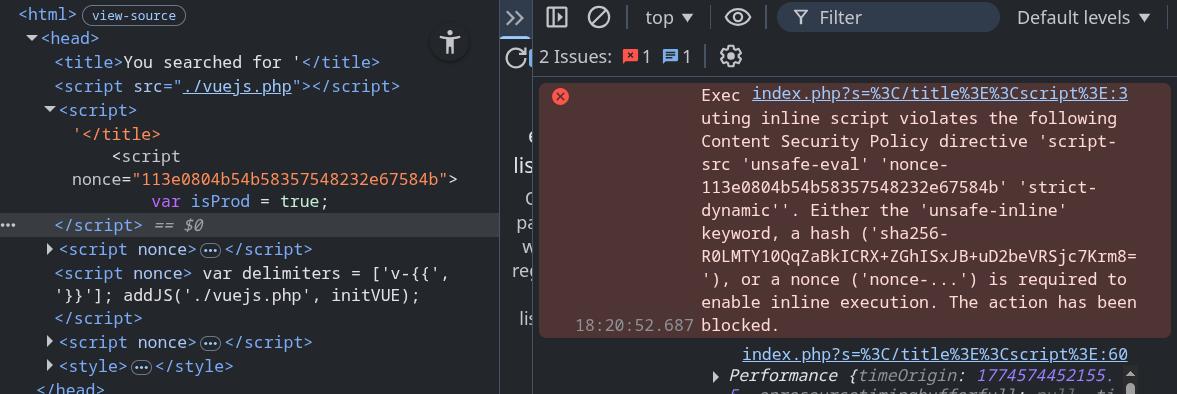Click the view-source badge next to html
Screen dimensions: 1177x394
[x=134, y=15]
